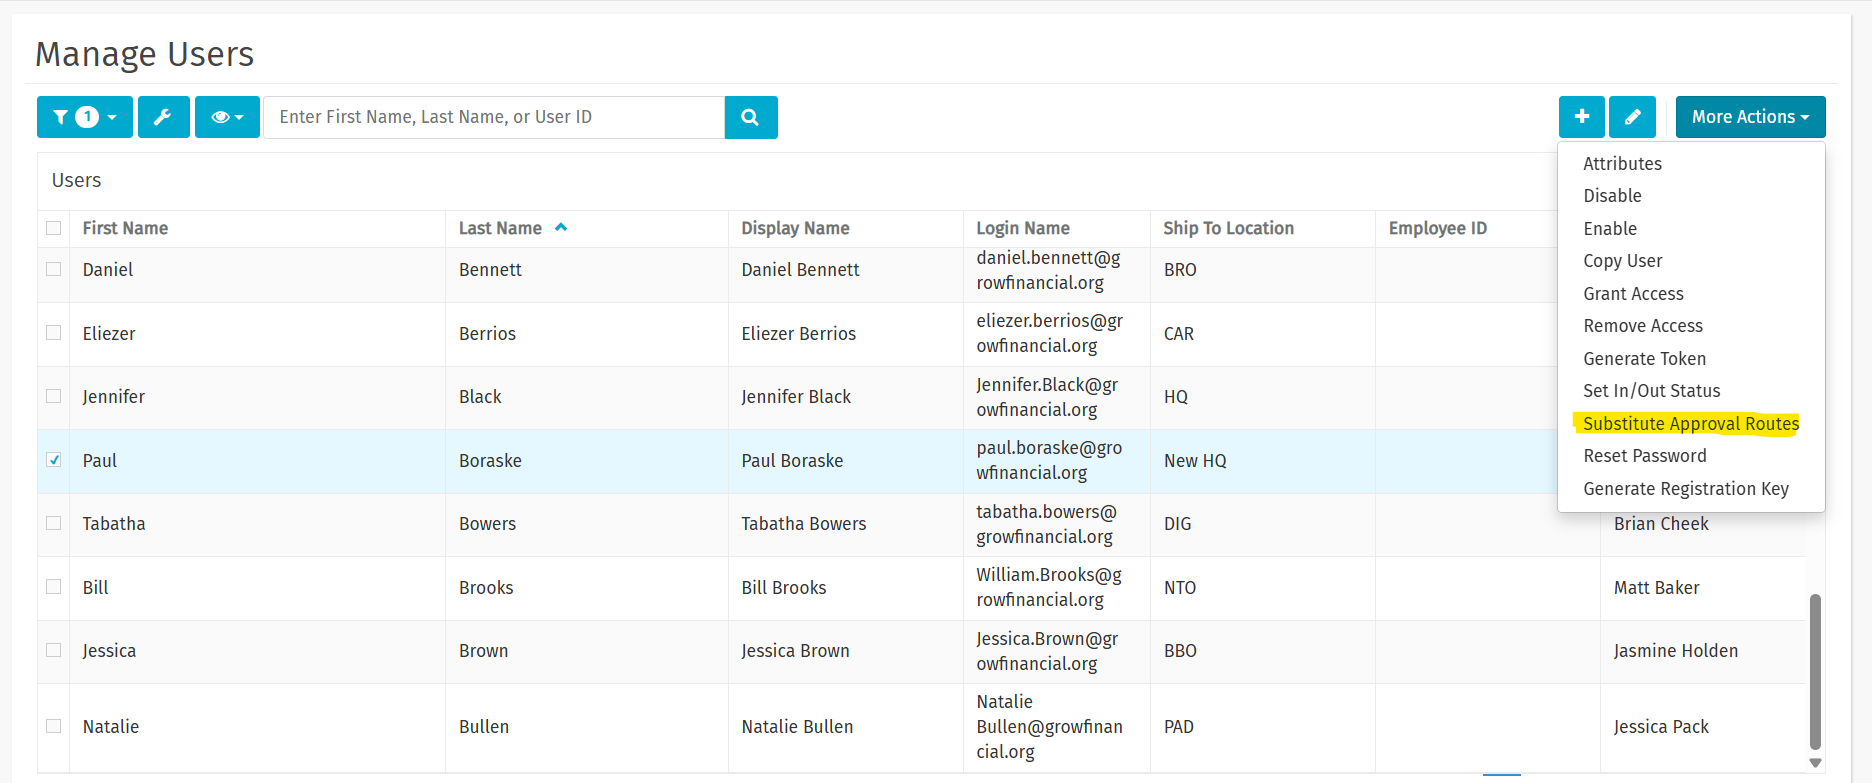This screenshot has width=1872, height=783.
Task: Select the Jennifer Black row checkbox
Action: [54, 396]
